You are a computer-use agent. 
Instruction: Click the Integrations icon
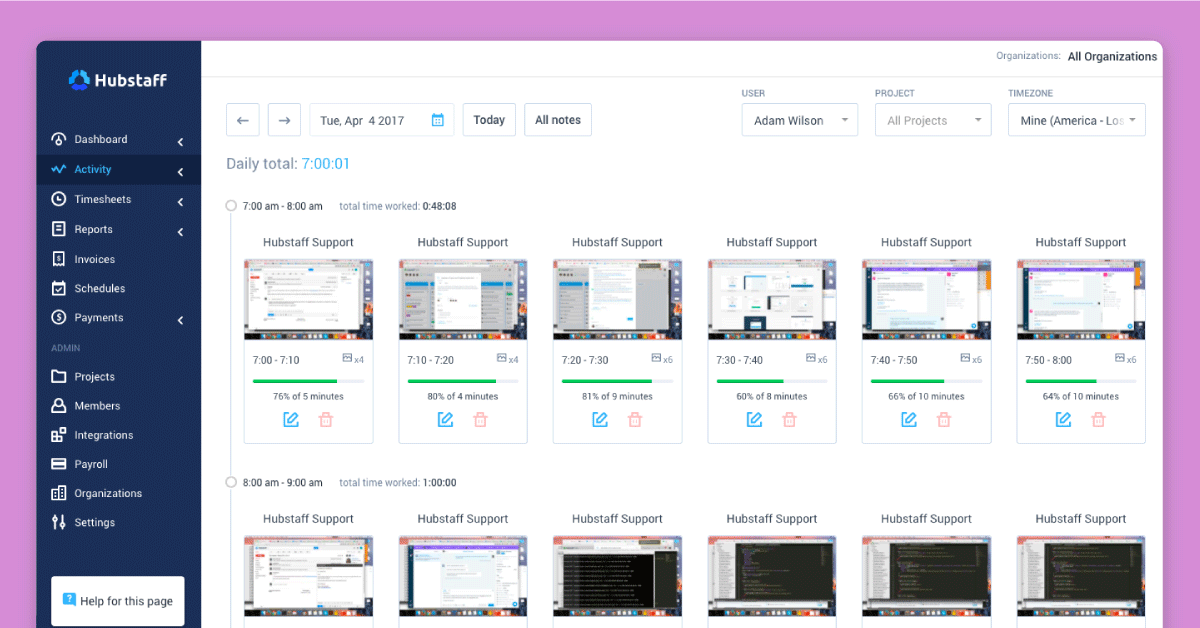pyautogui.click(x=58, y=435)
